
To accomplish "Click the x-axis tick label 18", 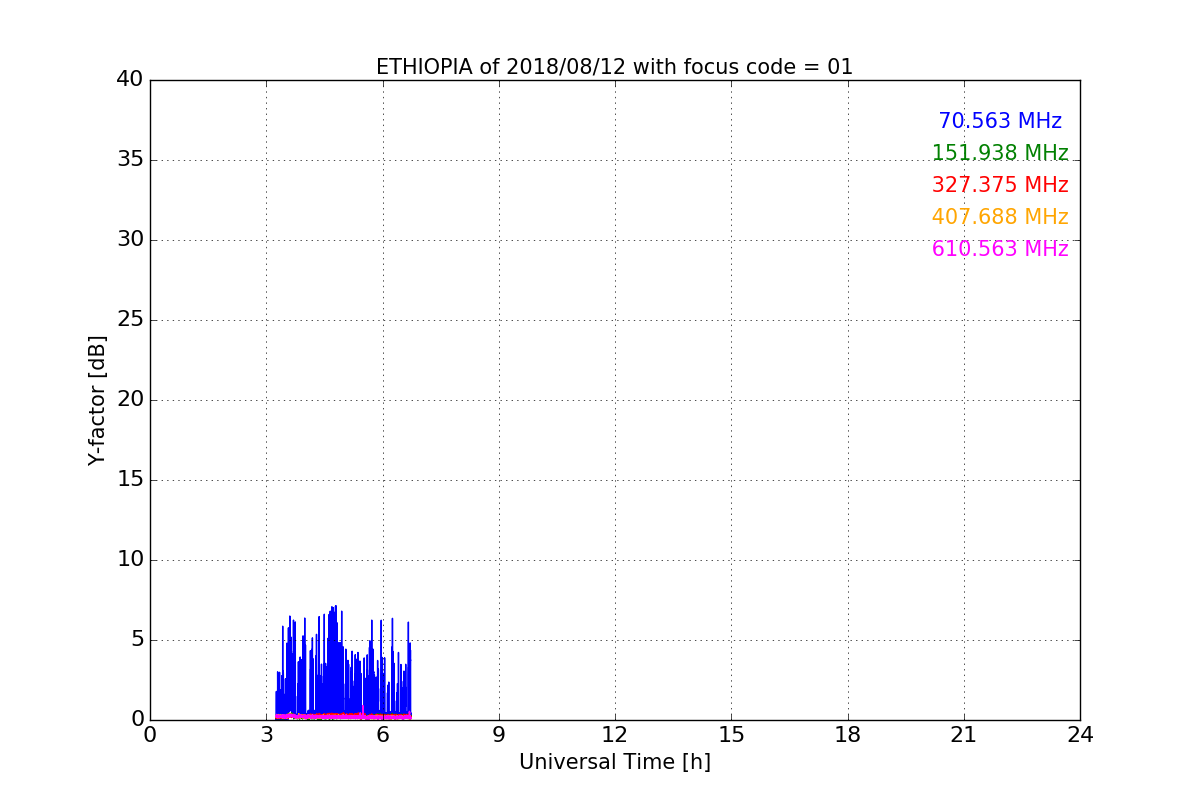I will click(848, 735).
